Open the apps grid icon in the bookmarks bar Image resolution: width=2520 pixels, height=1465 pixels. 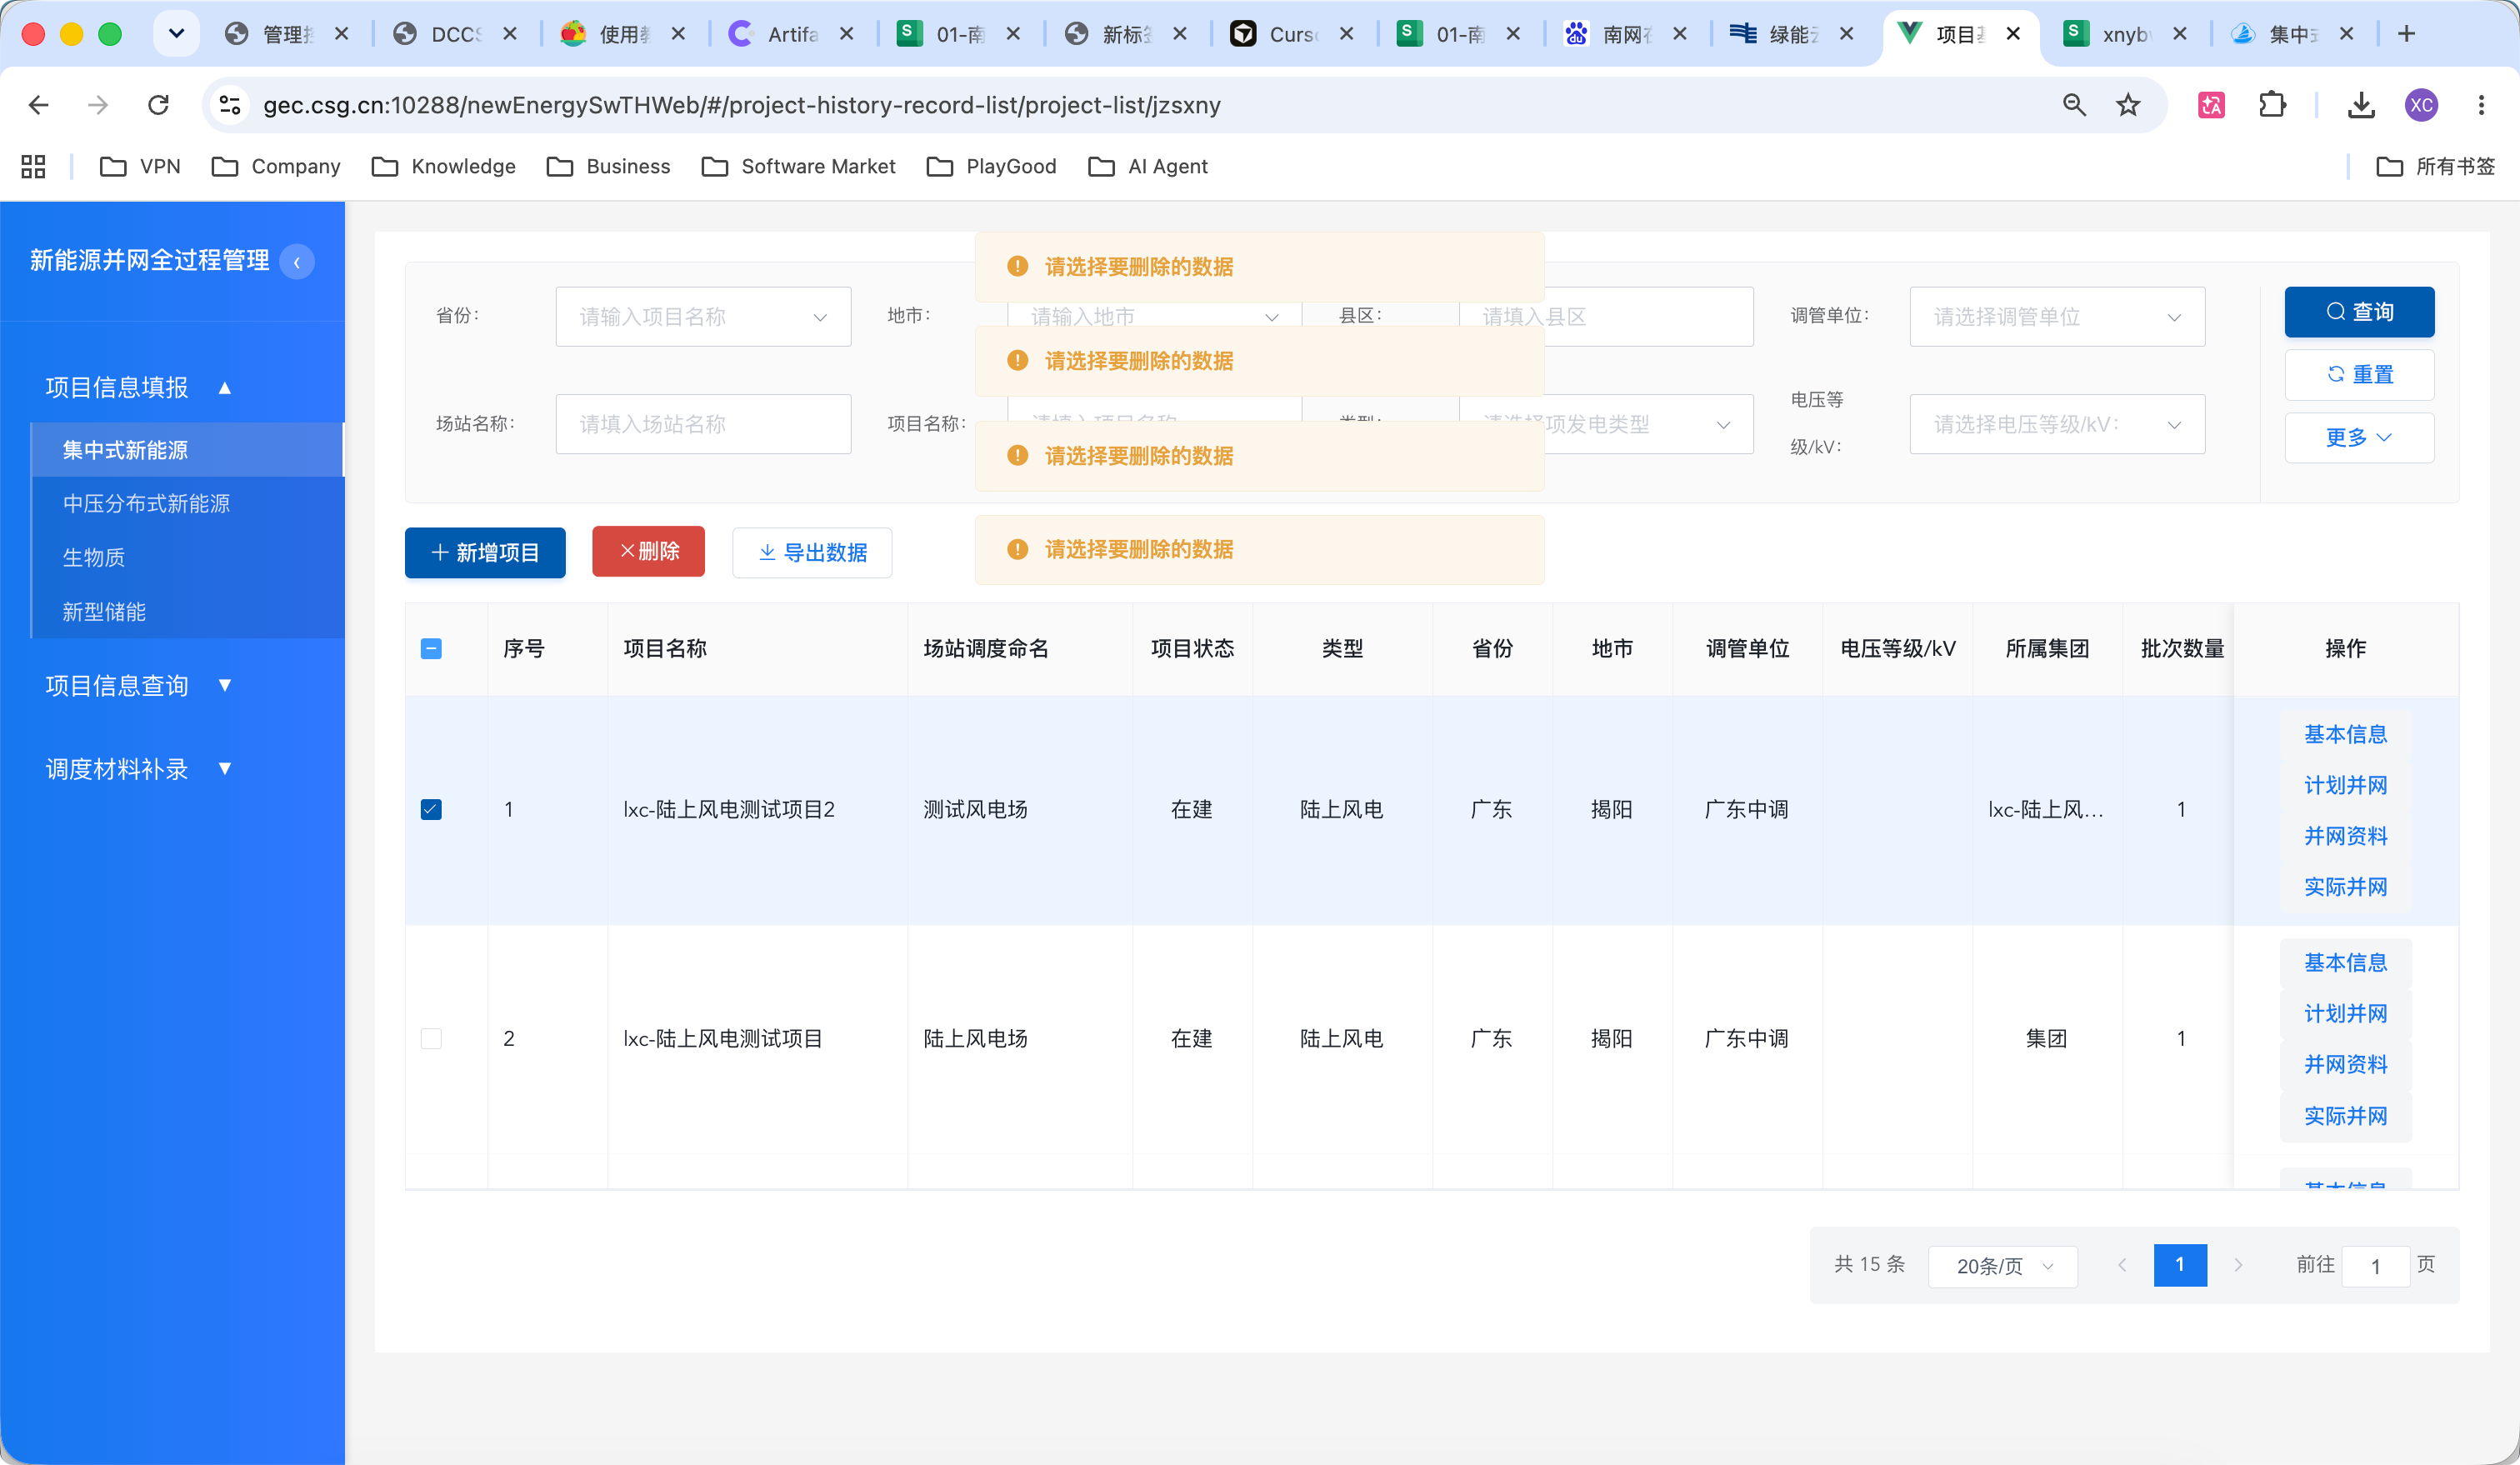pyautogui.click(x=33, y=166)
